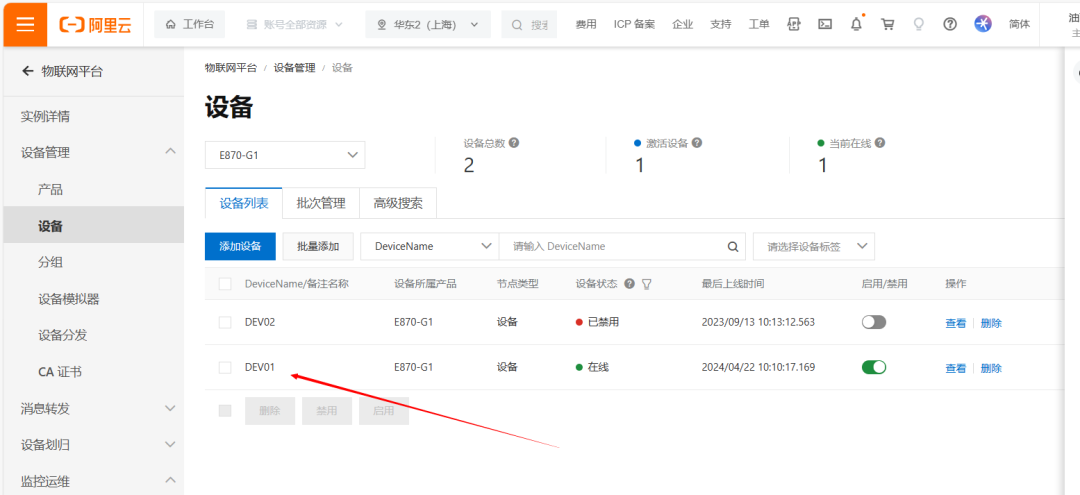Open the help question mark icon

pyautogui.click(x=950, y=24)
